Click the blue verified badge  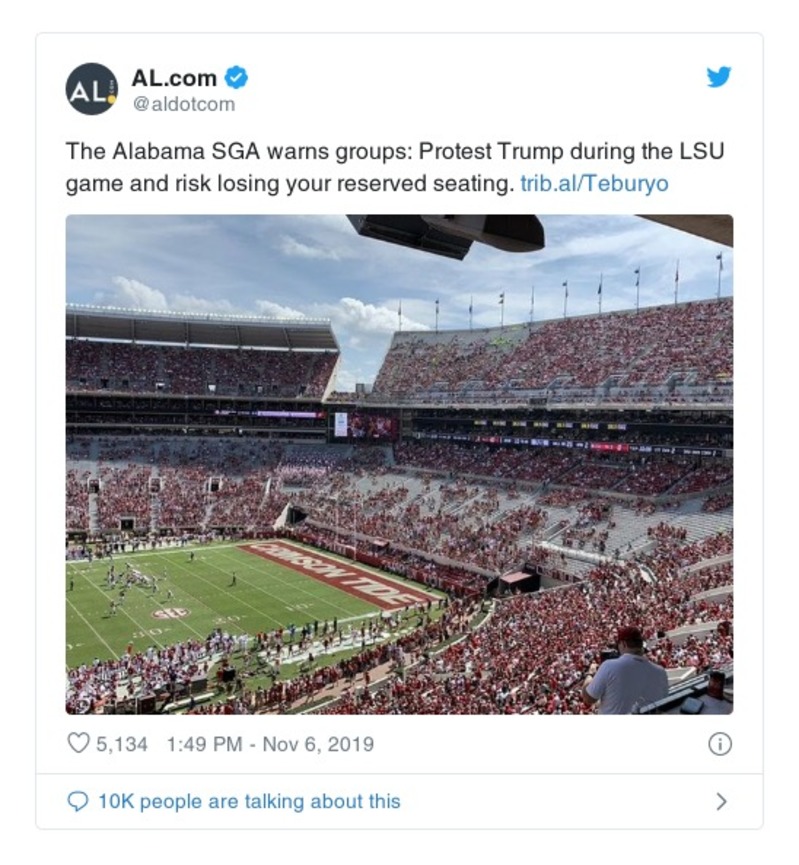click(236, 77)
